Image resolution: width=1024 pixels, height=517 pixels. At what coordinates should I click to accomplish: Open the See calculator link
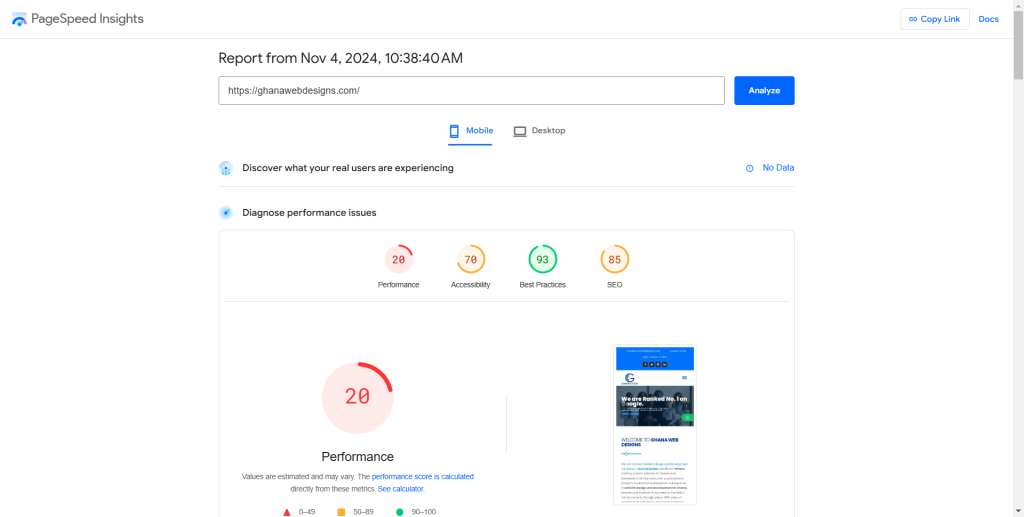click(401, 488)
